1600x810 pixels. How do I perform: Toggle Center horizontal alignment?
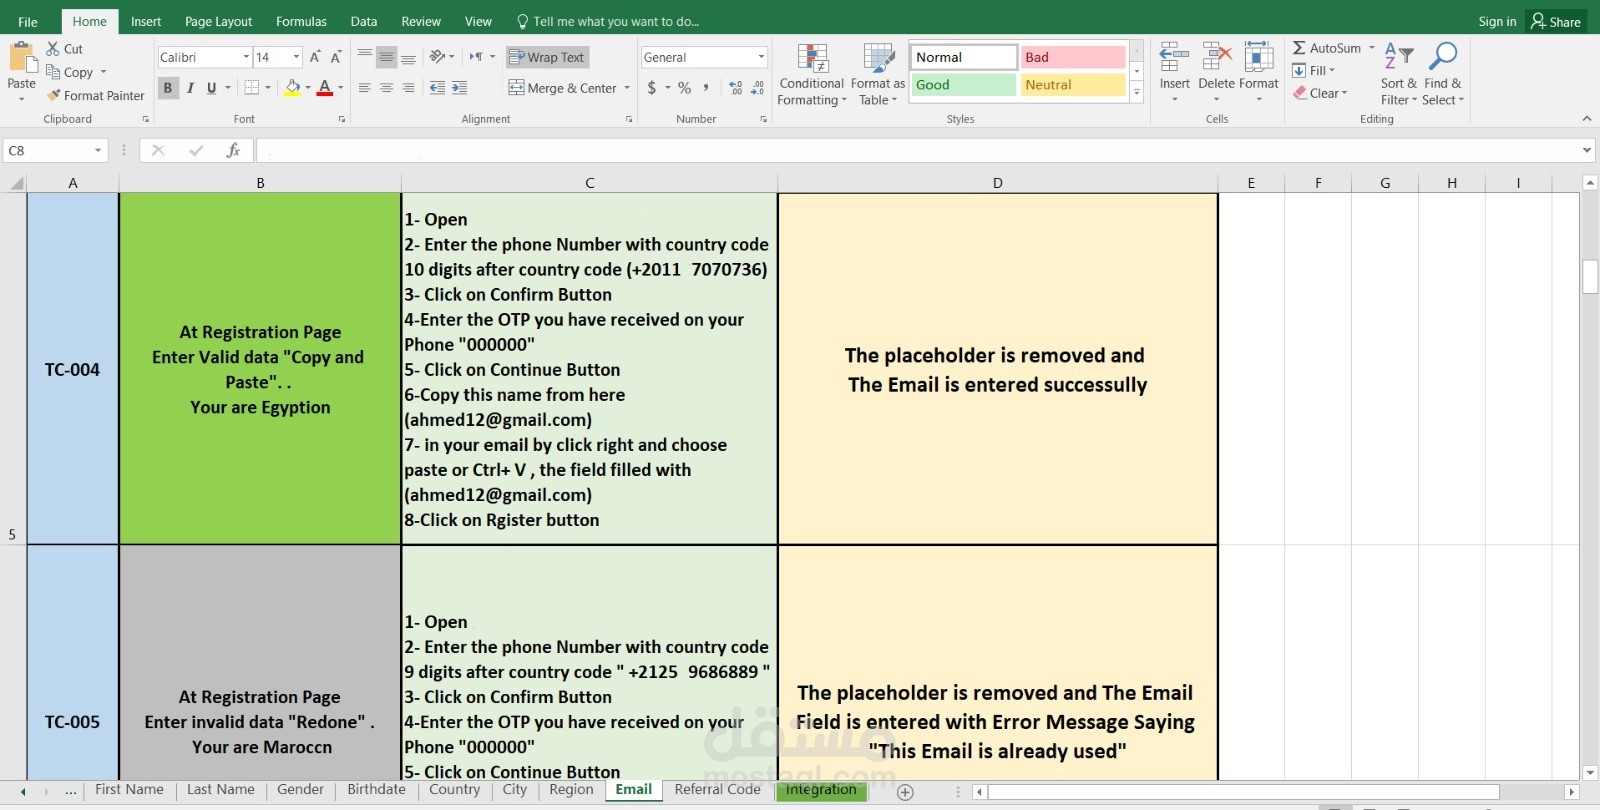386,88
